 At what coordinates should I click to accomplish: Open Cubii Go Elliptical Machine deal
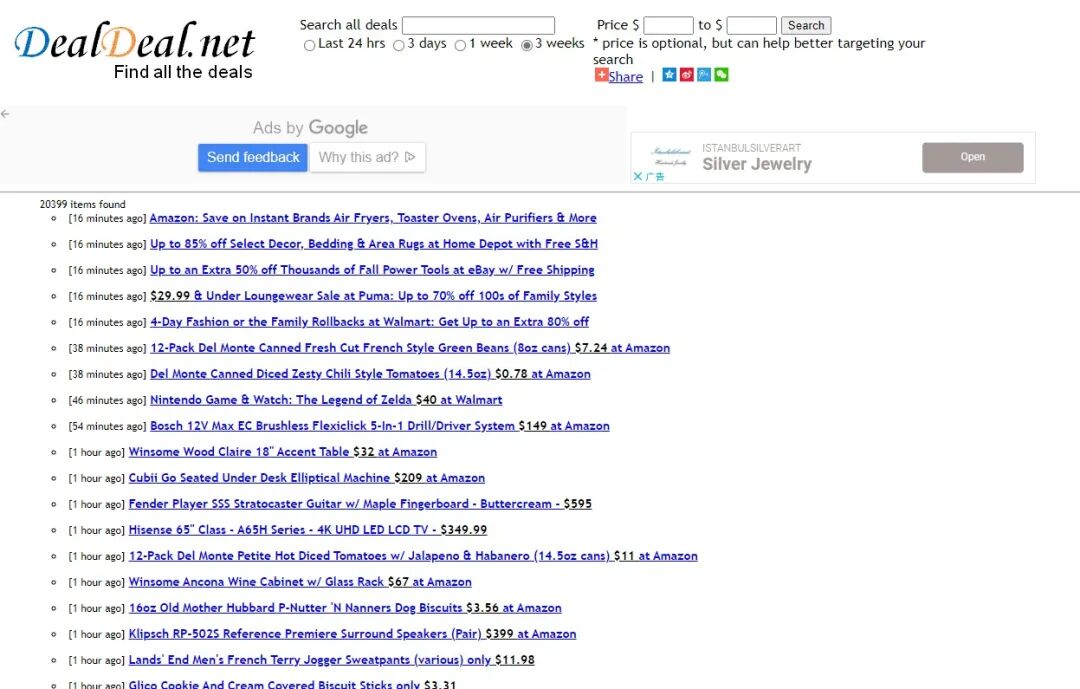coord(307,478)
